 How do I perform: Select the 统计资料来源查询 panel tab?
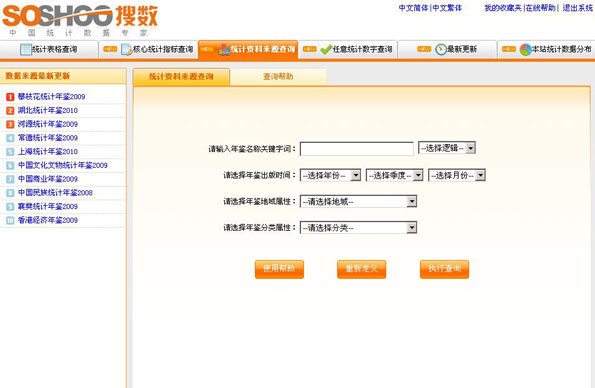pyautogui.click(x=181, y=77)
